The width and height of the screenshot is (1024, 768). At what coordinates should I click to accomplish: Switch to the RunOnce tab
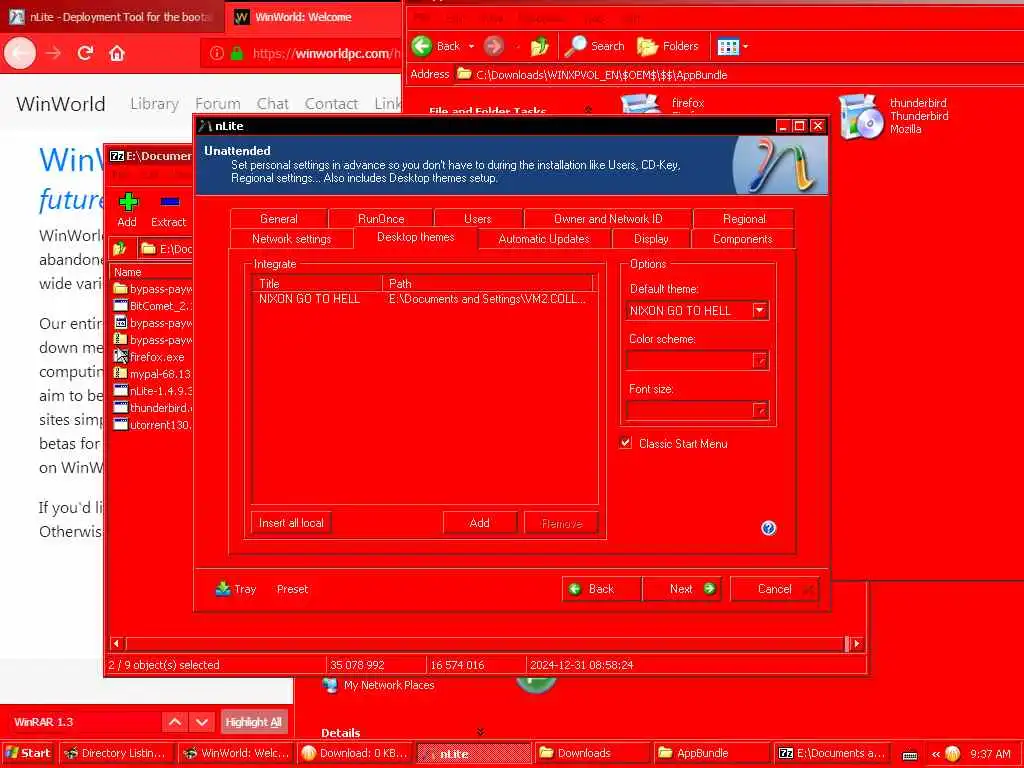coord(381,218)
